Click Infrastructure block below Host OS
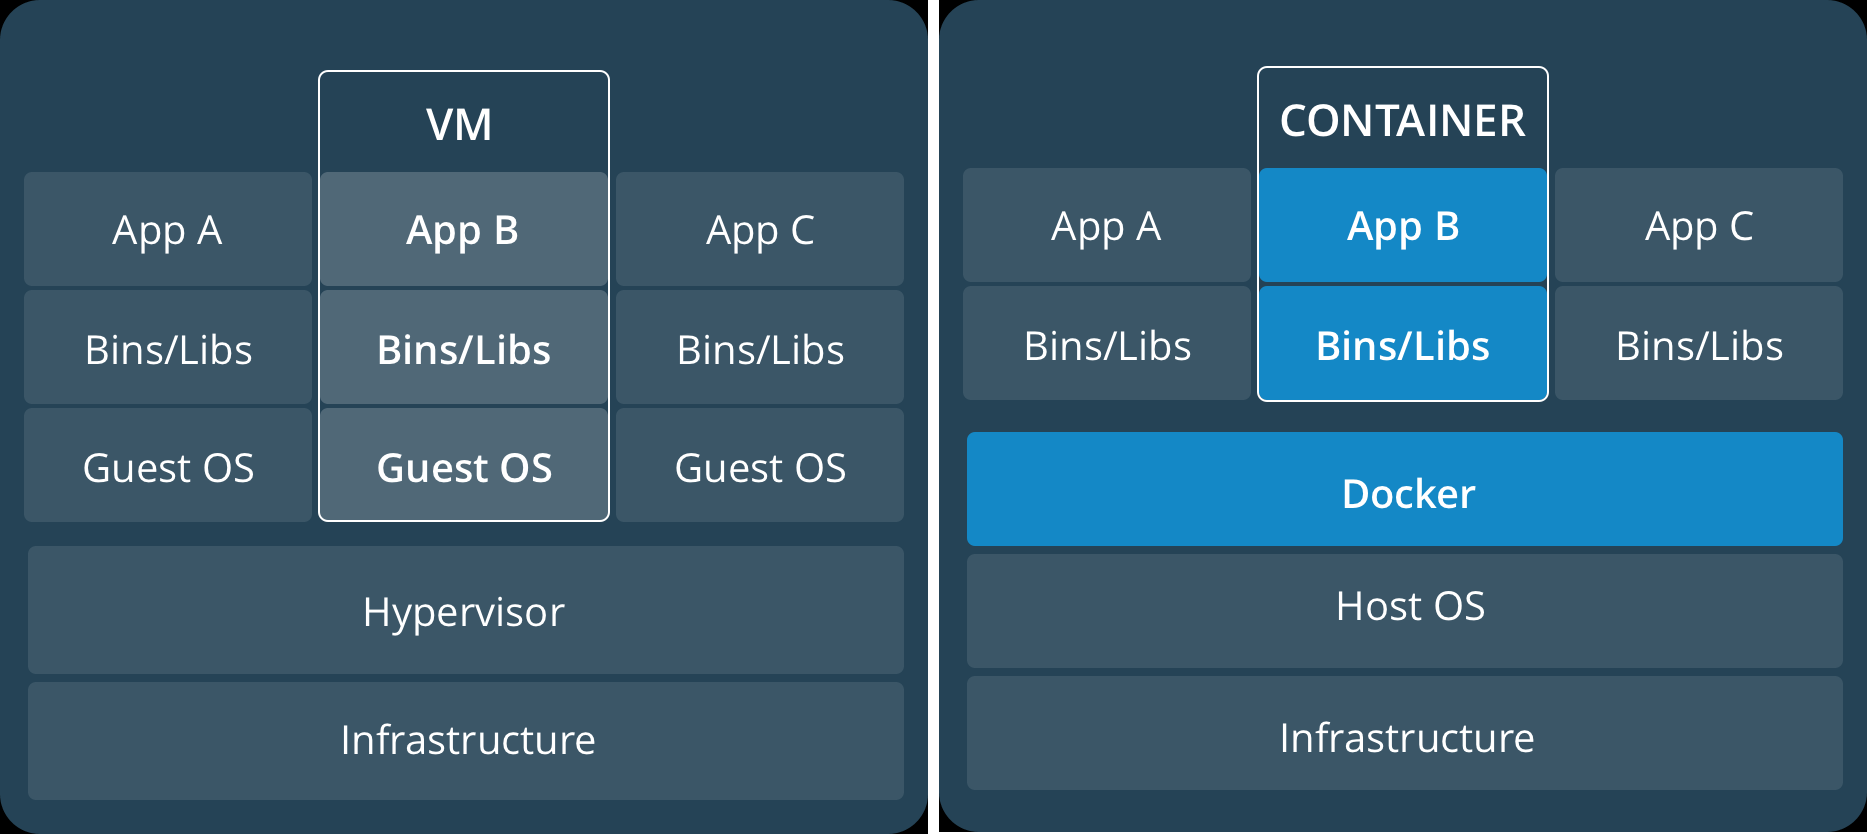This screenshot has width=1870, height=834. coord(1404,735)
